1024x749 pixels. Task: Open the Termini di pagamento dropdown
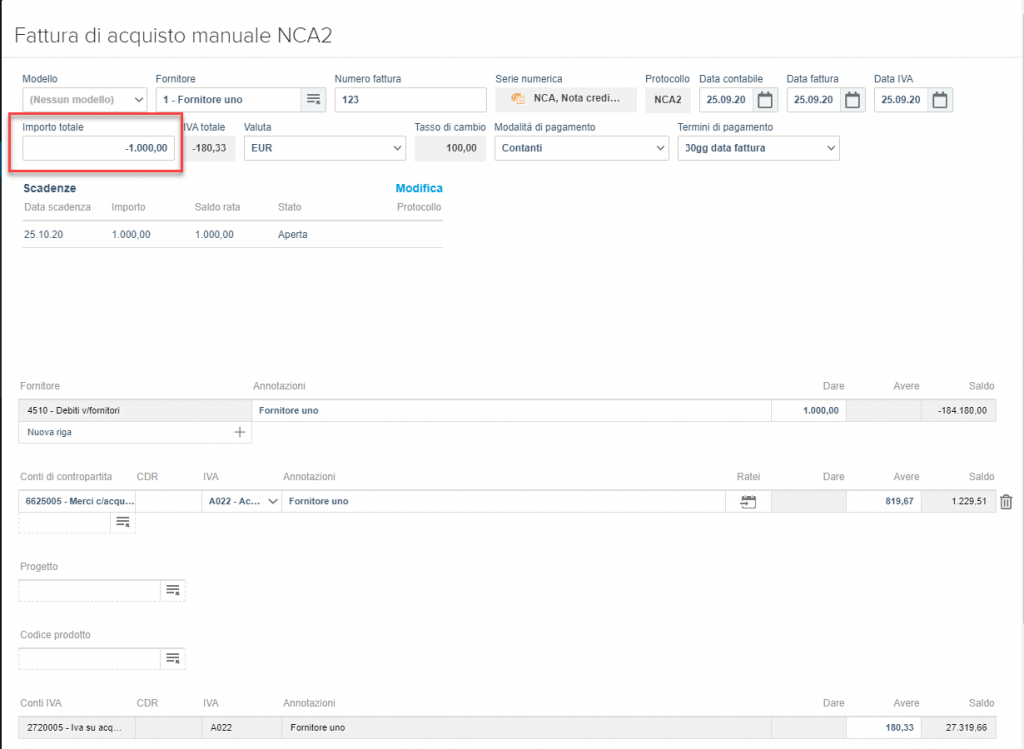coord(830,148)
